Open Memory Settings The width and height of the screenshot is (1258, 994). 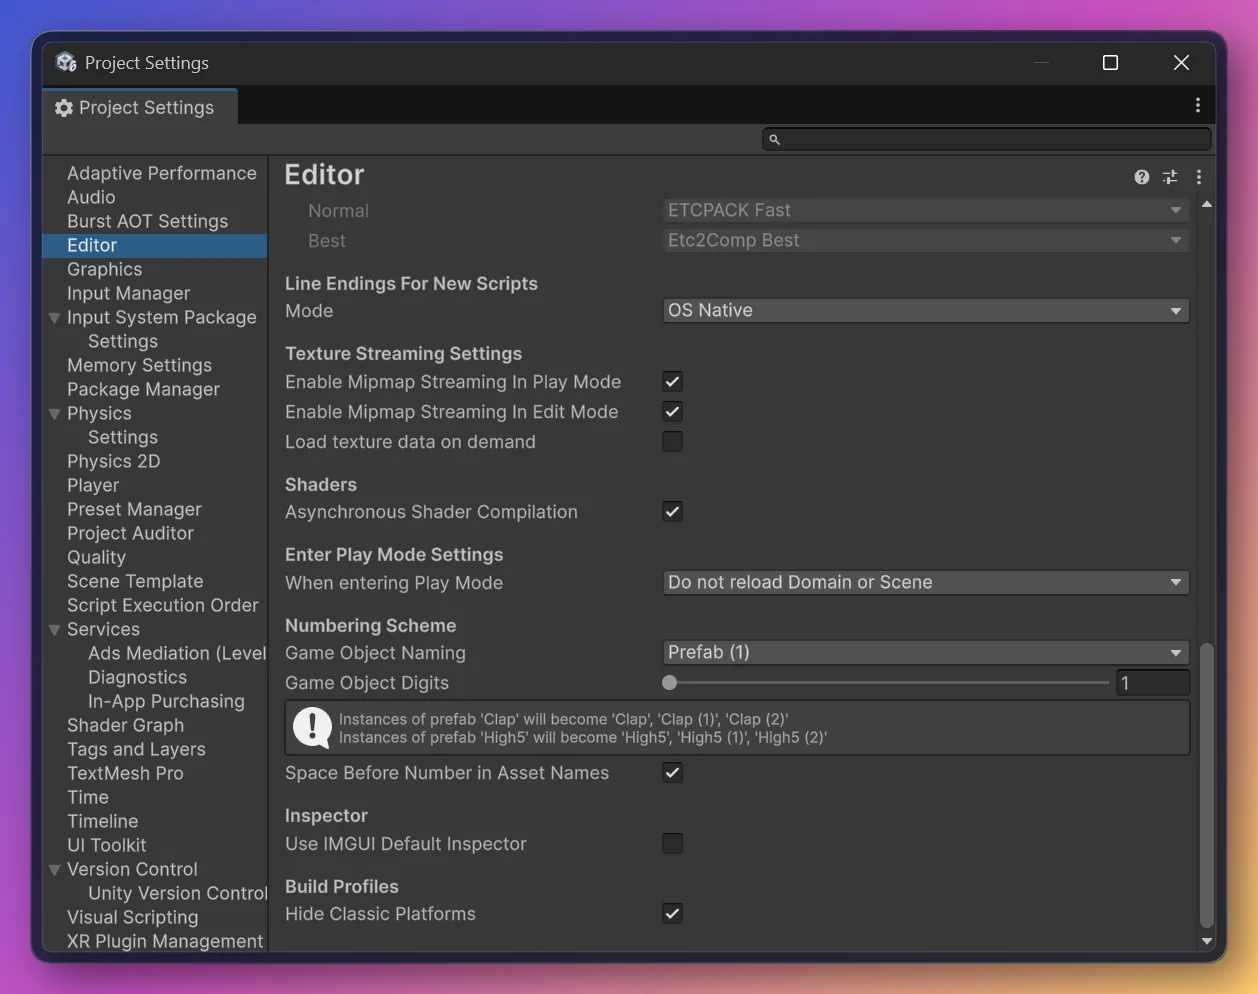coord(140,365)
